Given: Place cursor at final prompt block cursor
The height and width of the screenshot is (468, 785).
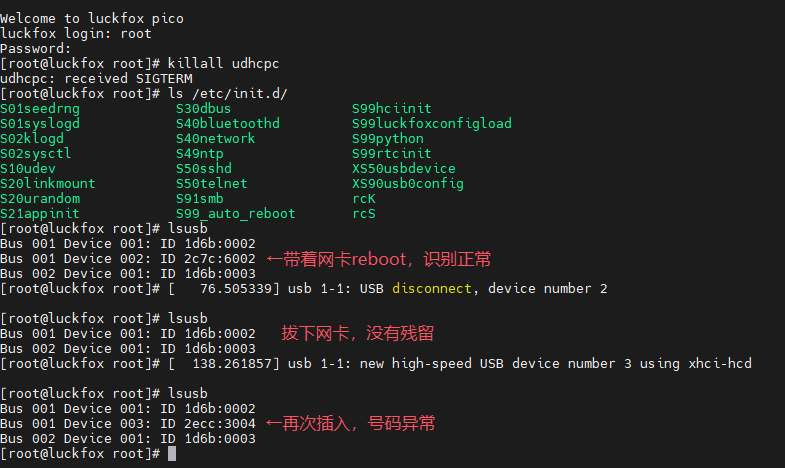Looking at the screenshot, I should [172, 454].
